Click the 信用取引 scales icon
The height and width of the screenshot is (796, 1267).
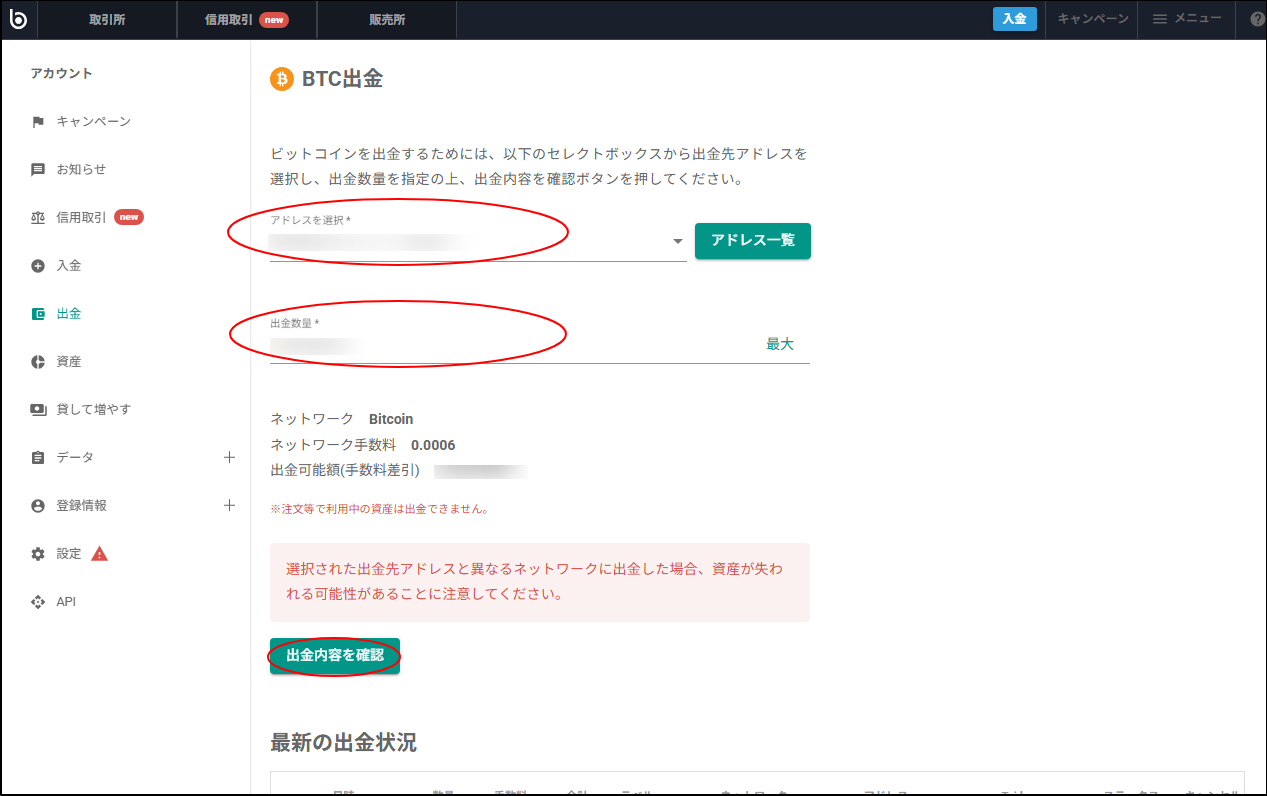click(37, 216)
